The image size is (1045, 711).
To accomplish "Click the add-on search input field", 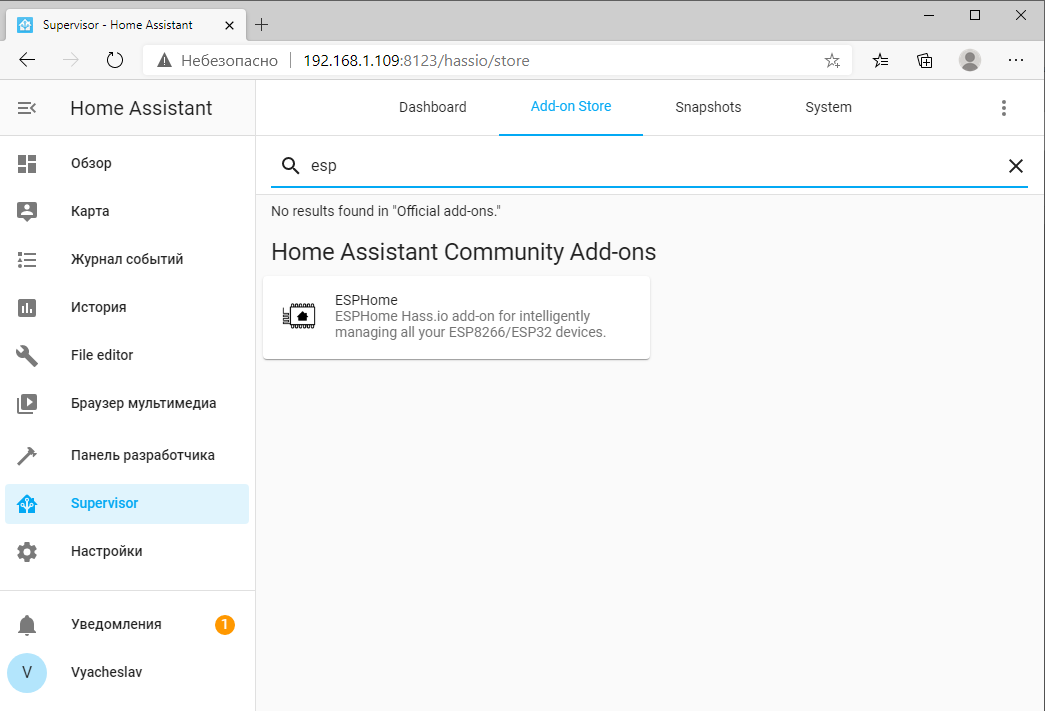I will pyautogui.click(x=650, y=166).
